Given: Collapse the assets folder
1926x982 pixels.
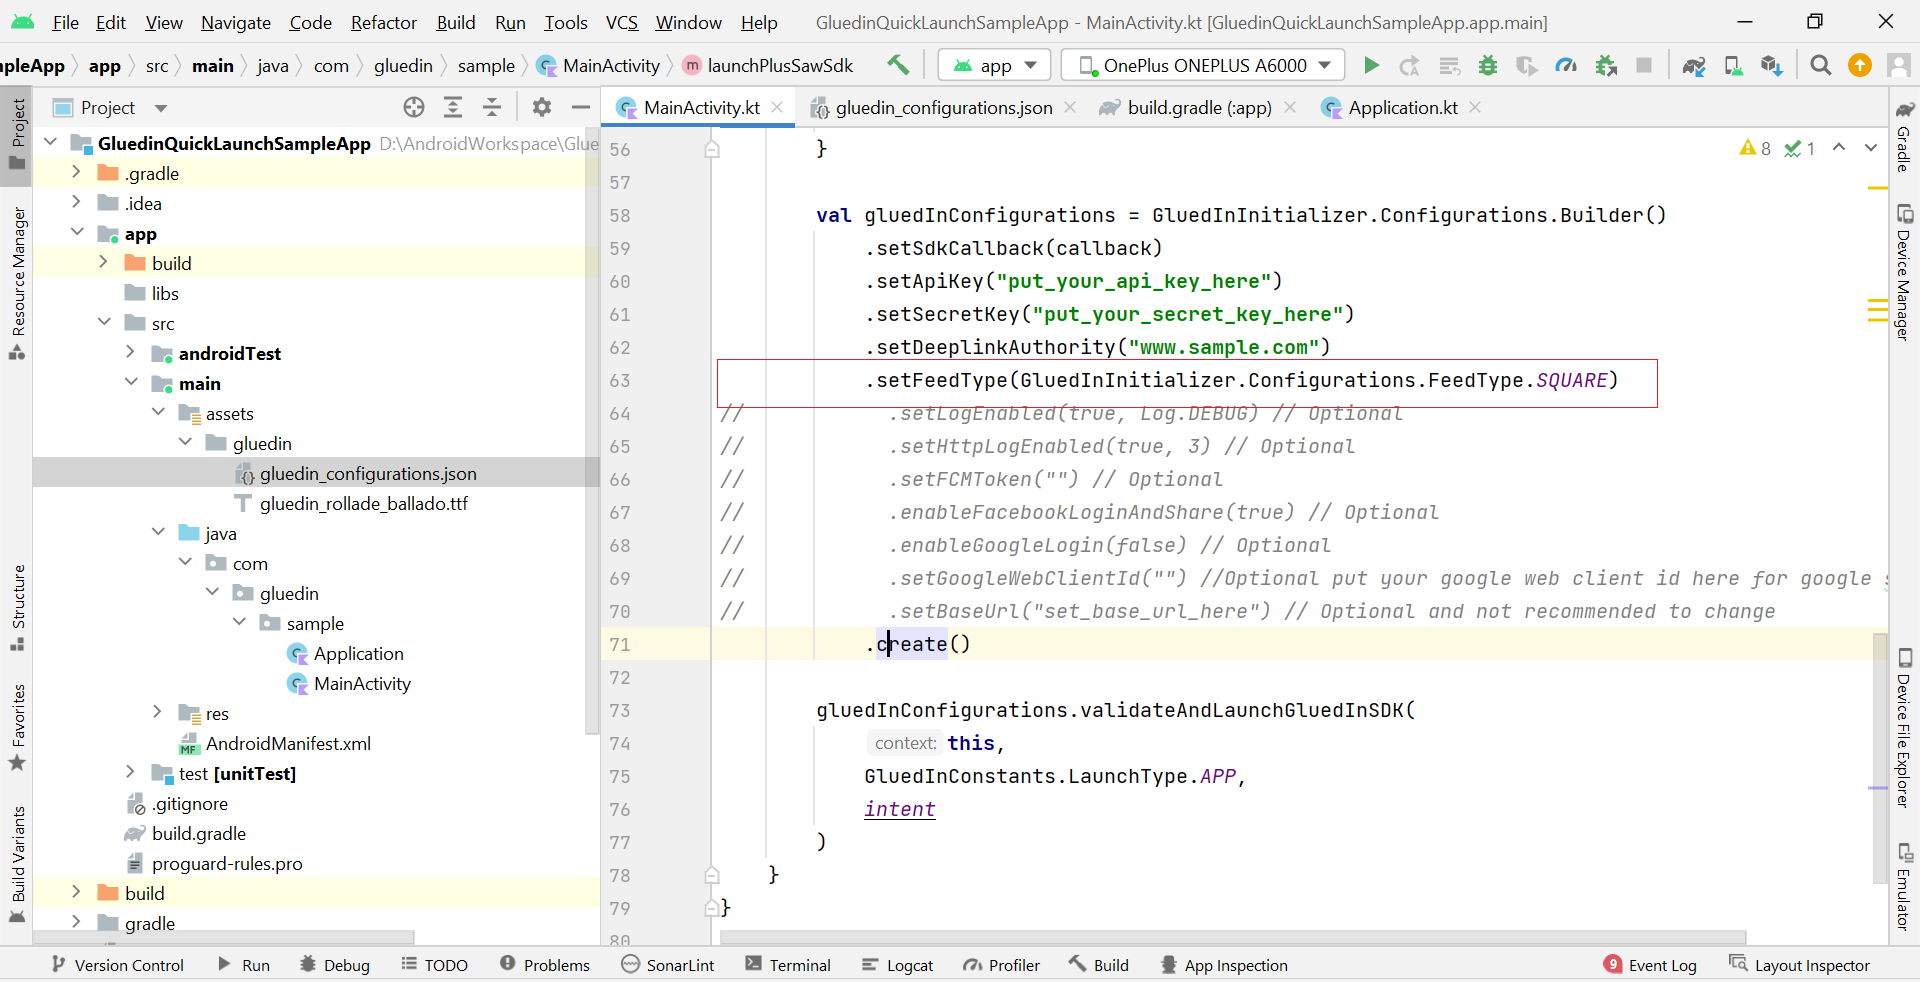Looking at the screenshot, I should coord(158,413).
